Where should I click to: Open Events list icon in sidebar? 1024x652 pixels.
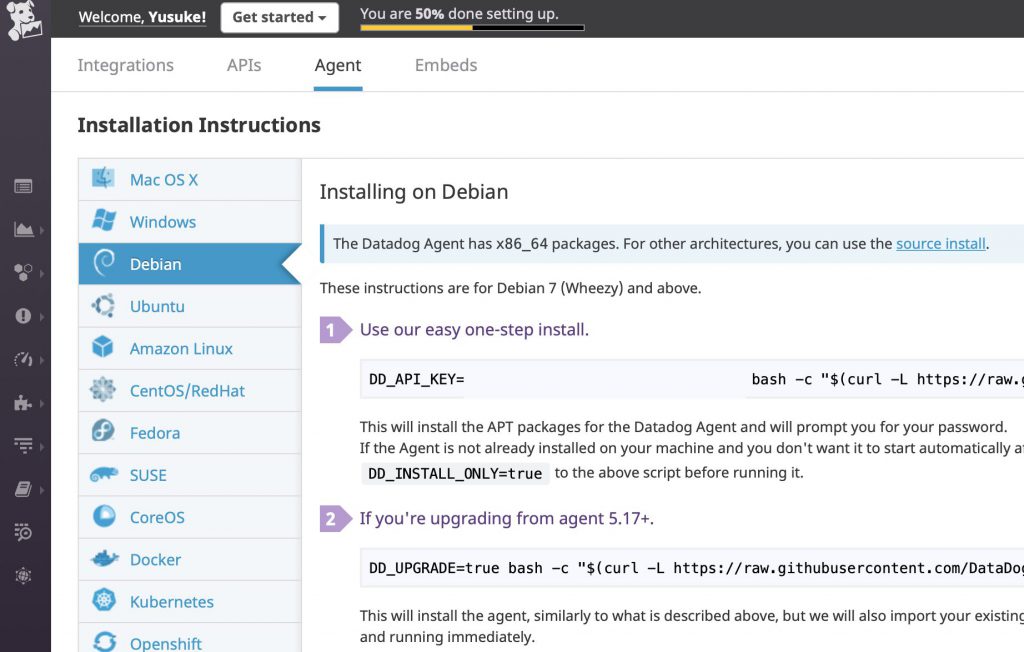point(23,187)
